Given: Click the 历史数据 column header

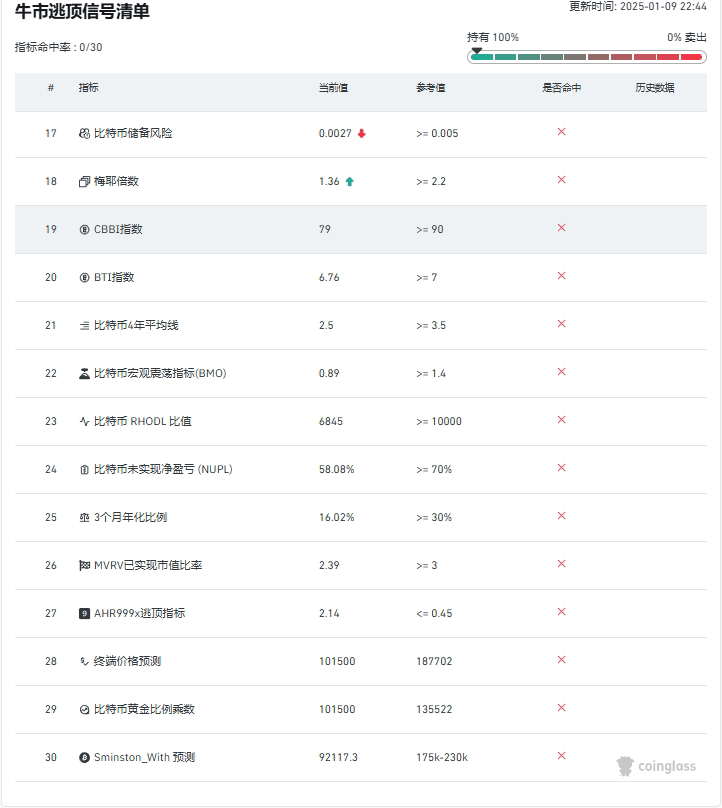Looking at the screenshot, I should point(655,88).
